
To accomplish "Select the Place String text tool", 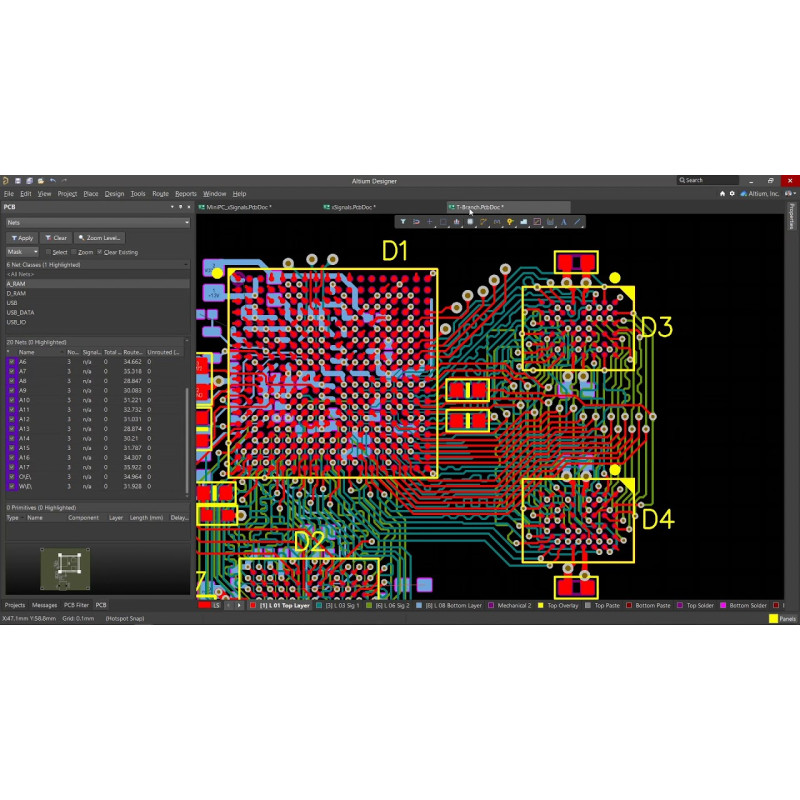I will 564,221.
